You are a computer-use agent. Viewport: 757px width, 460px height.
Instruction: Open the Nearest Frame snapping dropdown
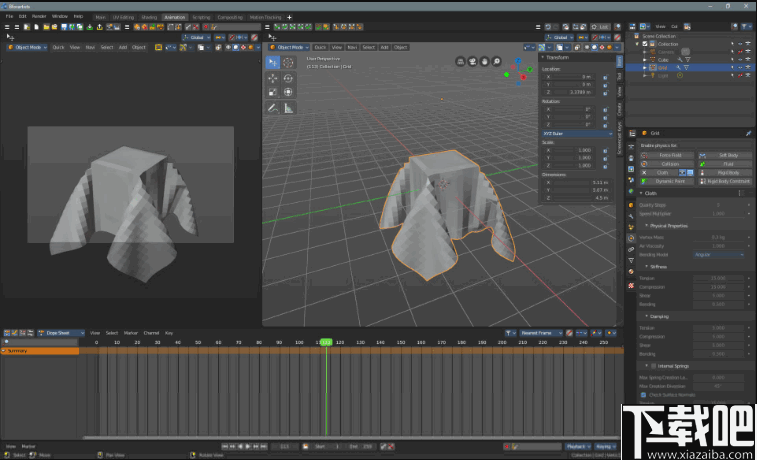tap(541, 333)
